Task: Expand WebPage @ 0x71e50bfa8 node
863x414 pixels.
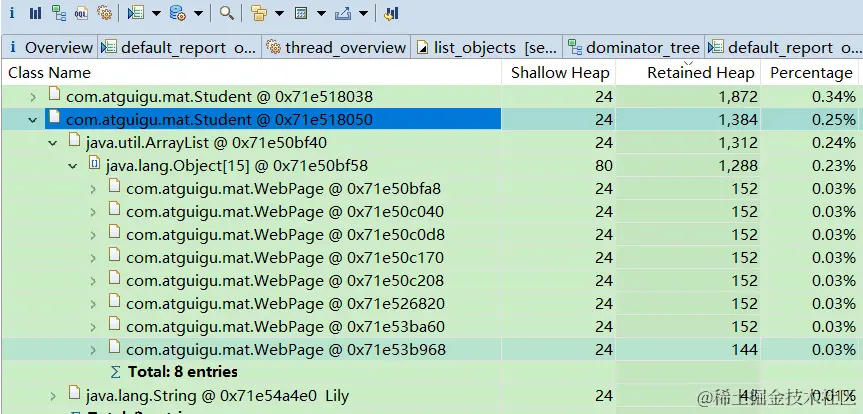Action: (93, 189)
